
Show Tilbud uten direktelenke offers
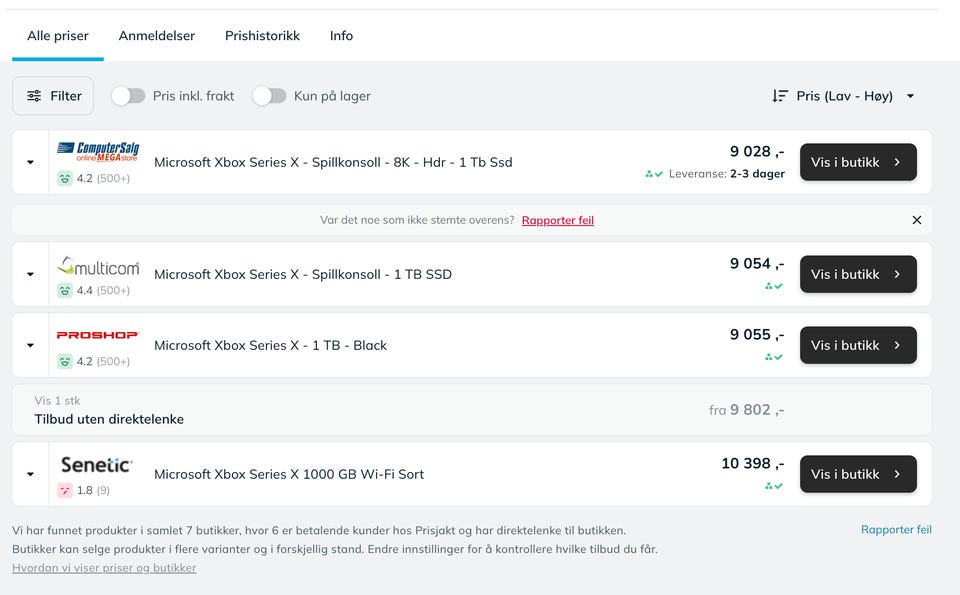(109, 419)
